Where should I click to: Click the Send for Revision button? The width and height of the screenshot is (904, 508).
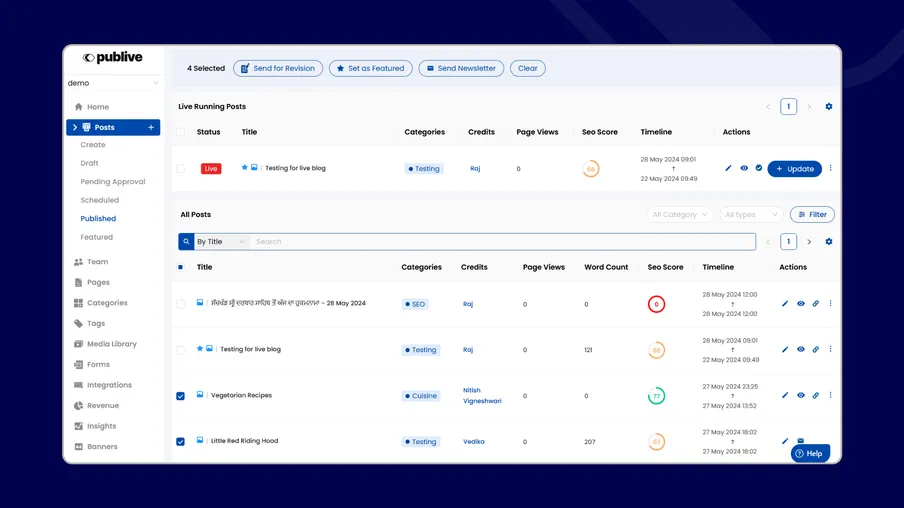pos(277,69)
